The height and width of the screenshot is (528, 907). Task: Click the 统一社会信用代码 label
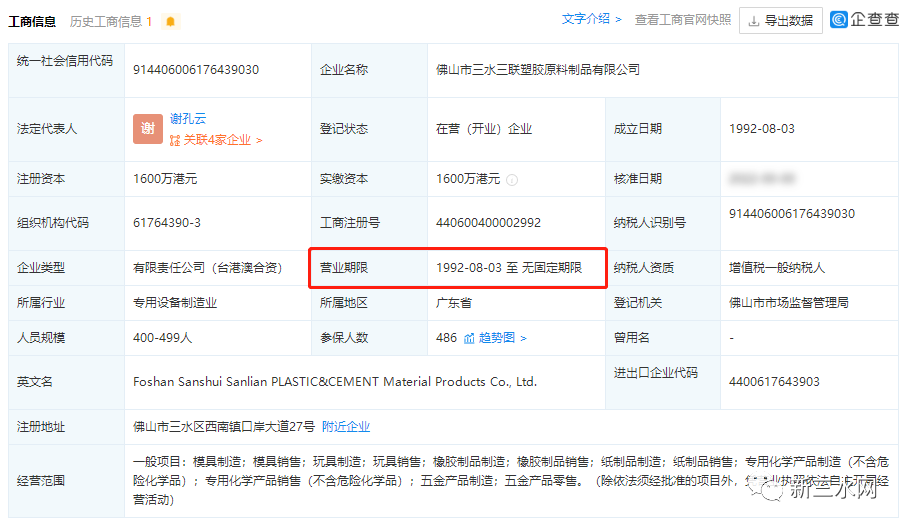(65, 61)
